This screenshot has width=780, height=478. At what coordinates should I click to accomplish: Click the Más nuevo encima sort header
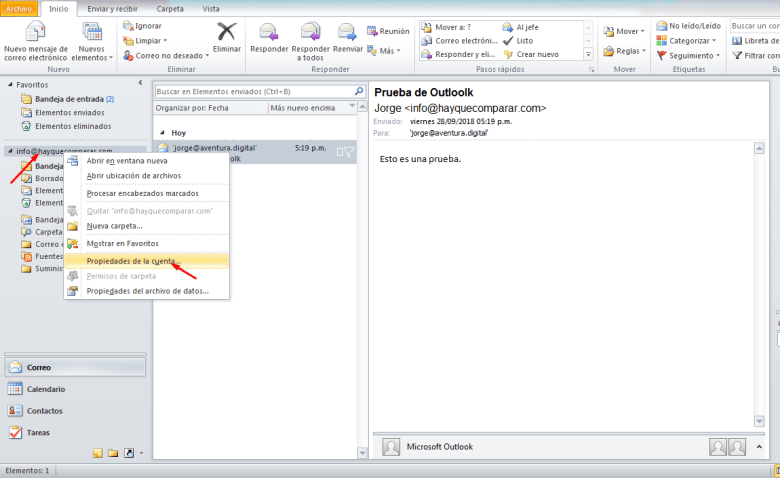coord(308,107)
